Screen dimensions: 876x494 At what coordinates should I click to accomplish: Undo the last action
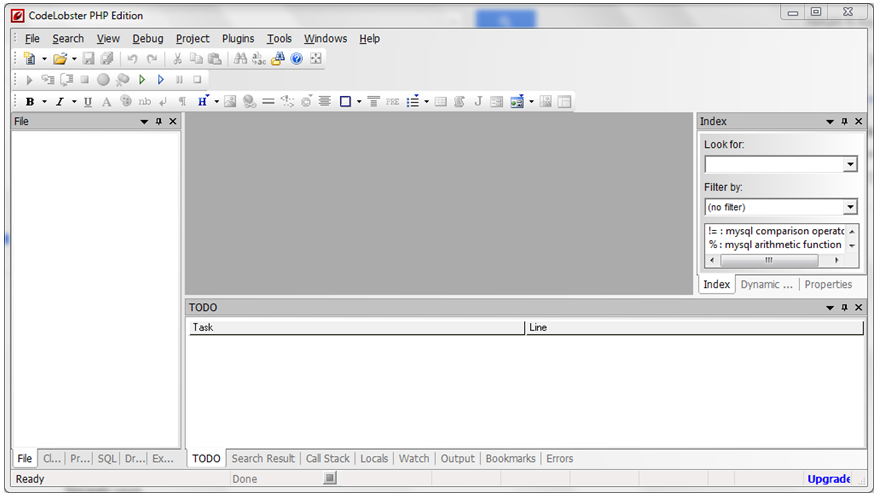click(132, 59)
